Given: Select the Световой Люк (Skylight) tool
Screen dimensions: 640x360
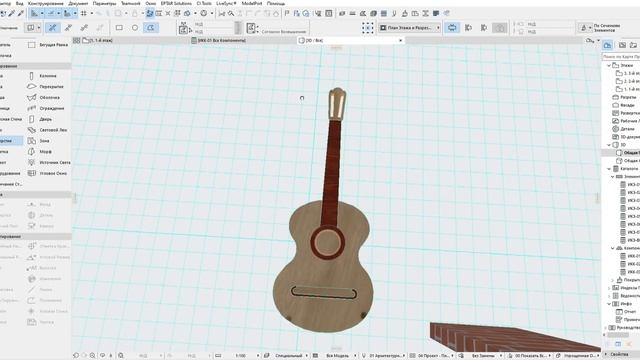Looking at the screenshot, I should point(47,130).
